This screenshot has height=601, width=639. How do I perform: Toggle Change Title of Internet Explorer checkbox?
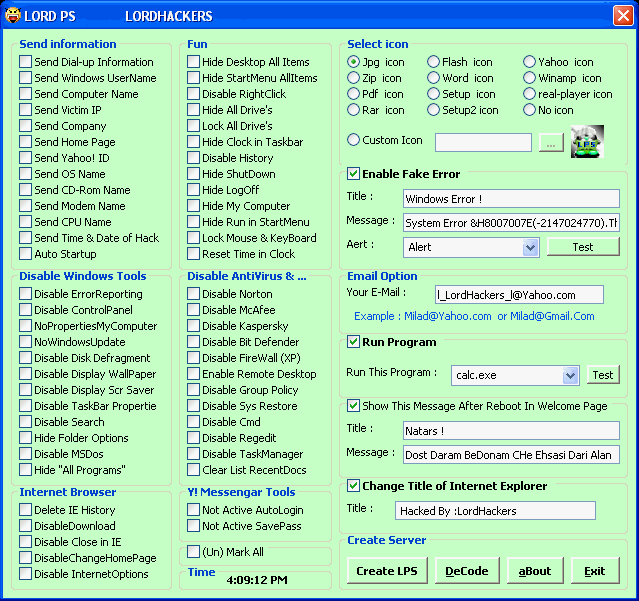[354, 486]
